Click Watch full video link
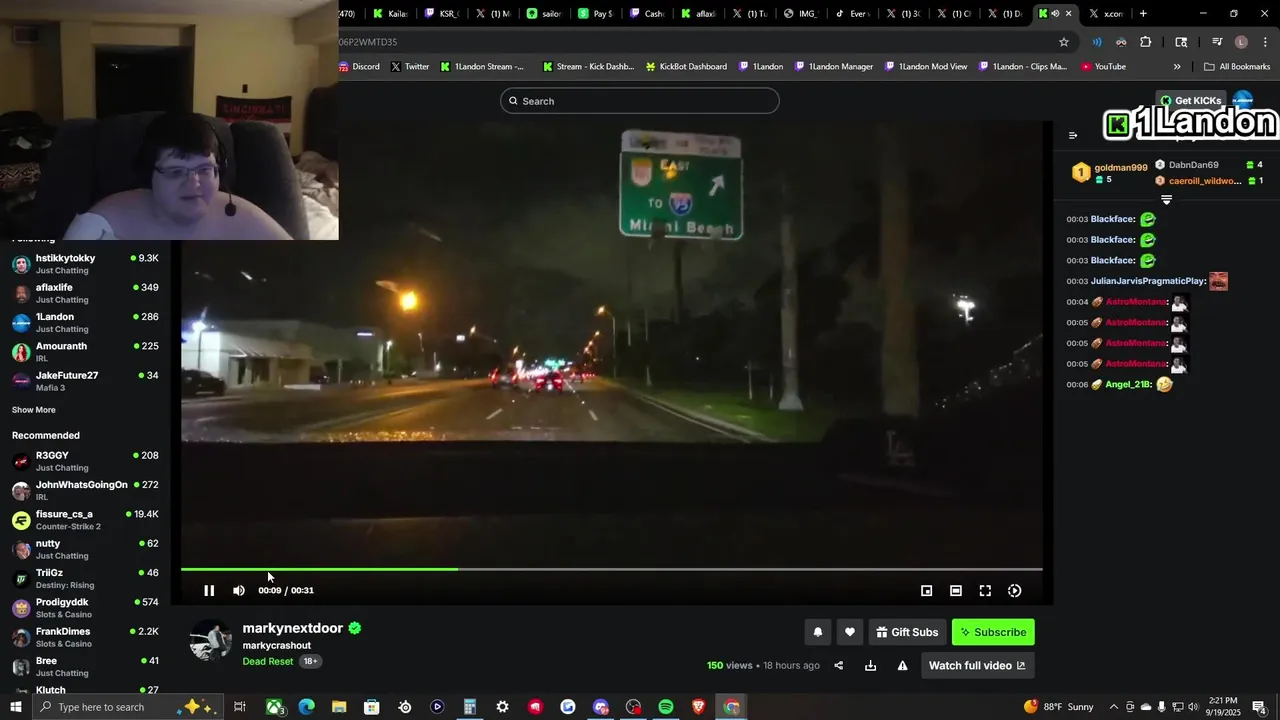The width and height of the screenshot is (1280, 720). [x=977, y=666]
